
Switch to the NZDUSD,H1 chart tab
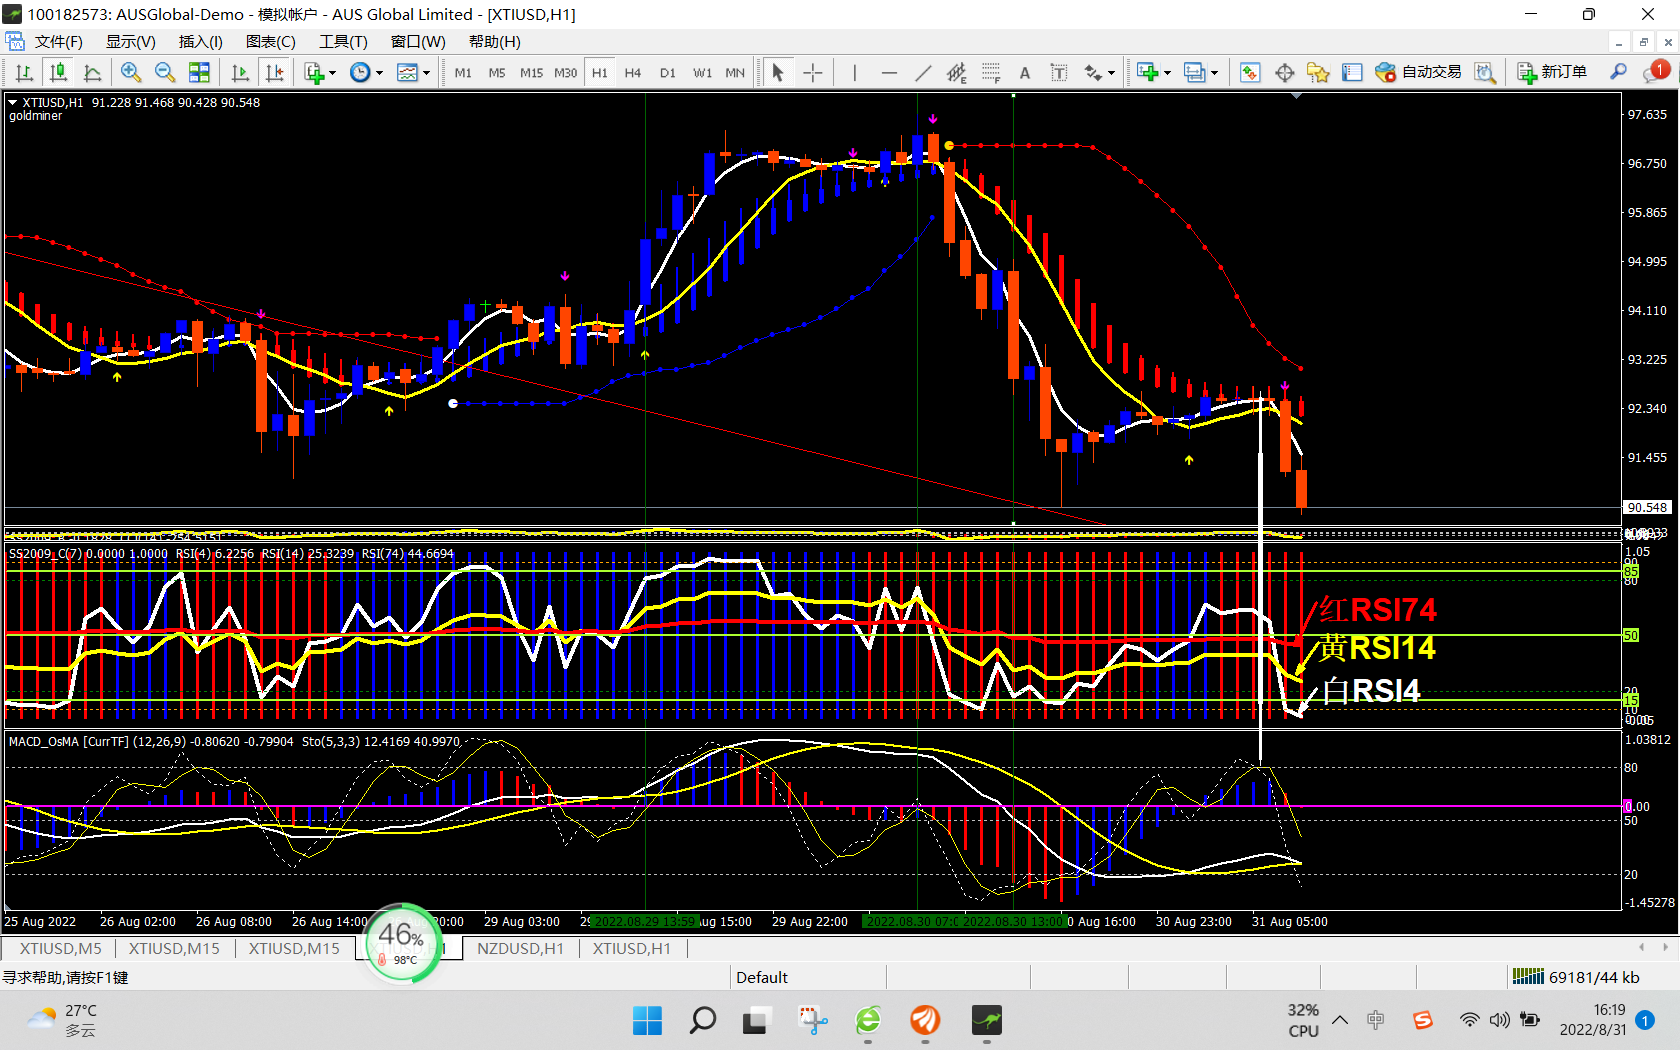pyautogui.click(x=520, y=948)
